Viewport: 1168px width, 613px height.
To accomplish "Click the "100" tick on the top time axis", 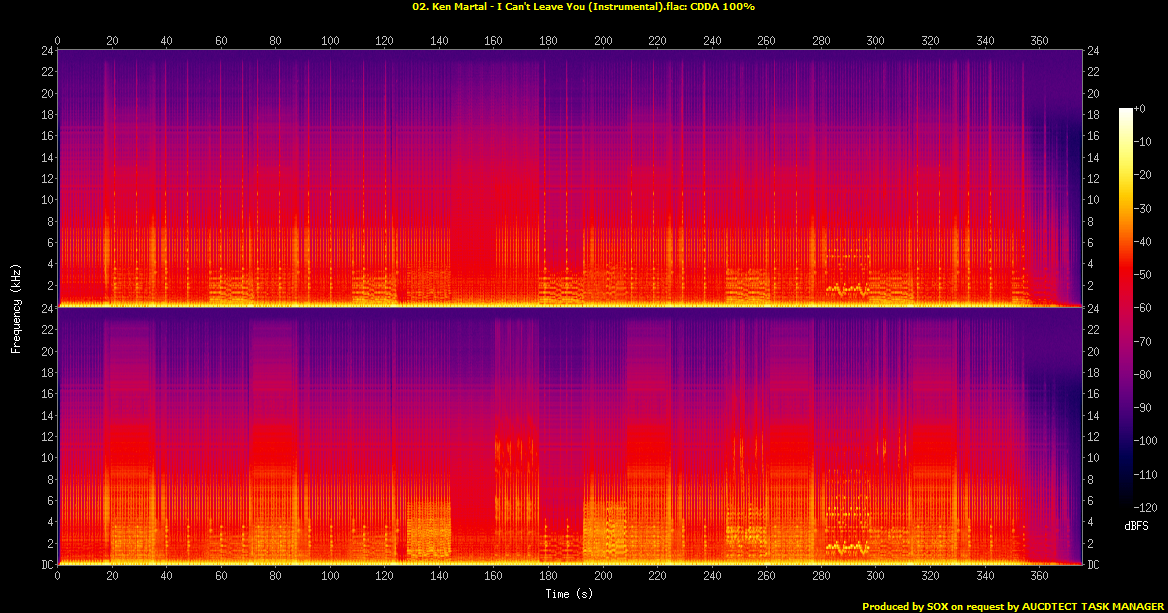I will [330, 41].
